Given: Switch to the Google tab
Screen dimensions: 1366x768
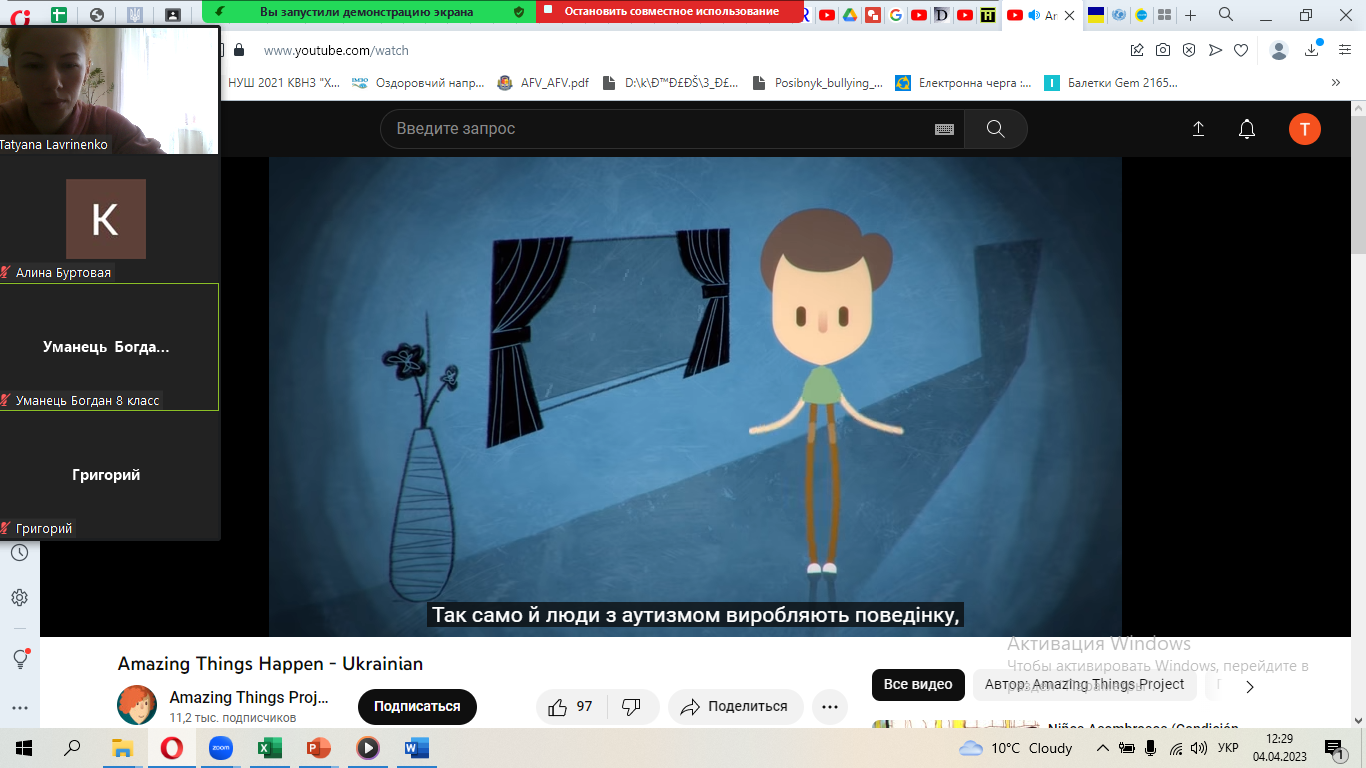Looking at the screenshot, I should (895, 15).
